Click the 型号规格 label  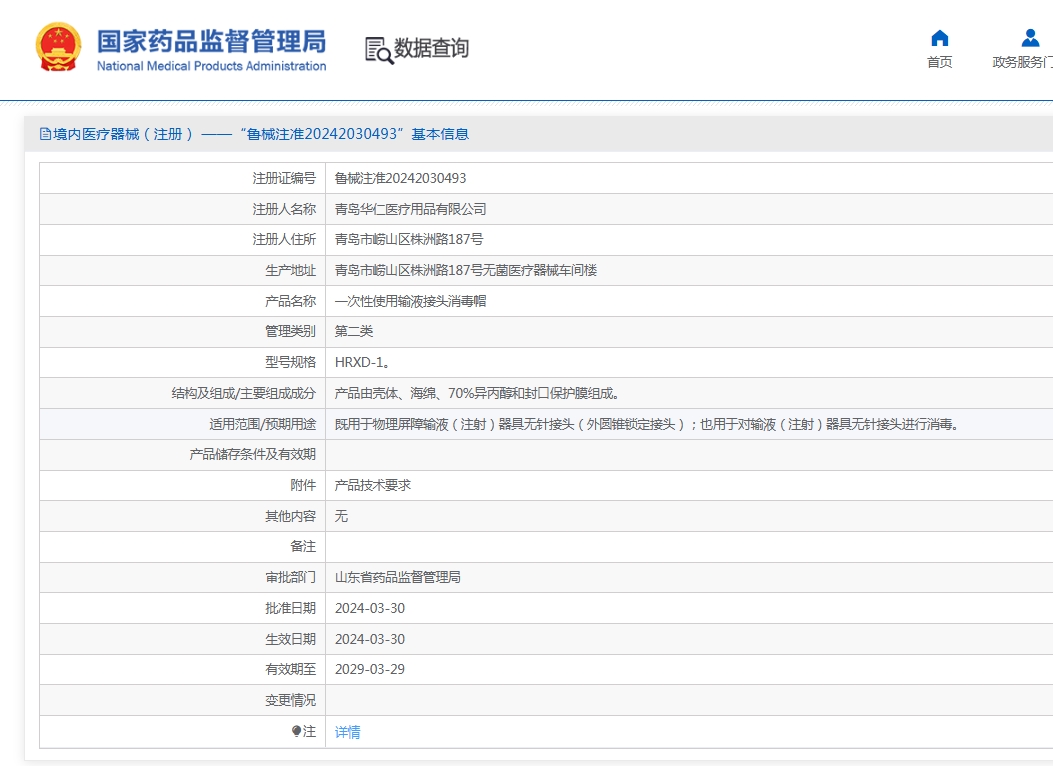click(290, 363)
